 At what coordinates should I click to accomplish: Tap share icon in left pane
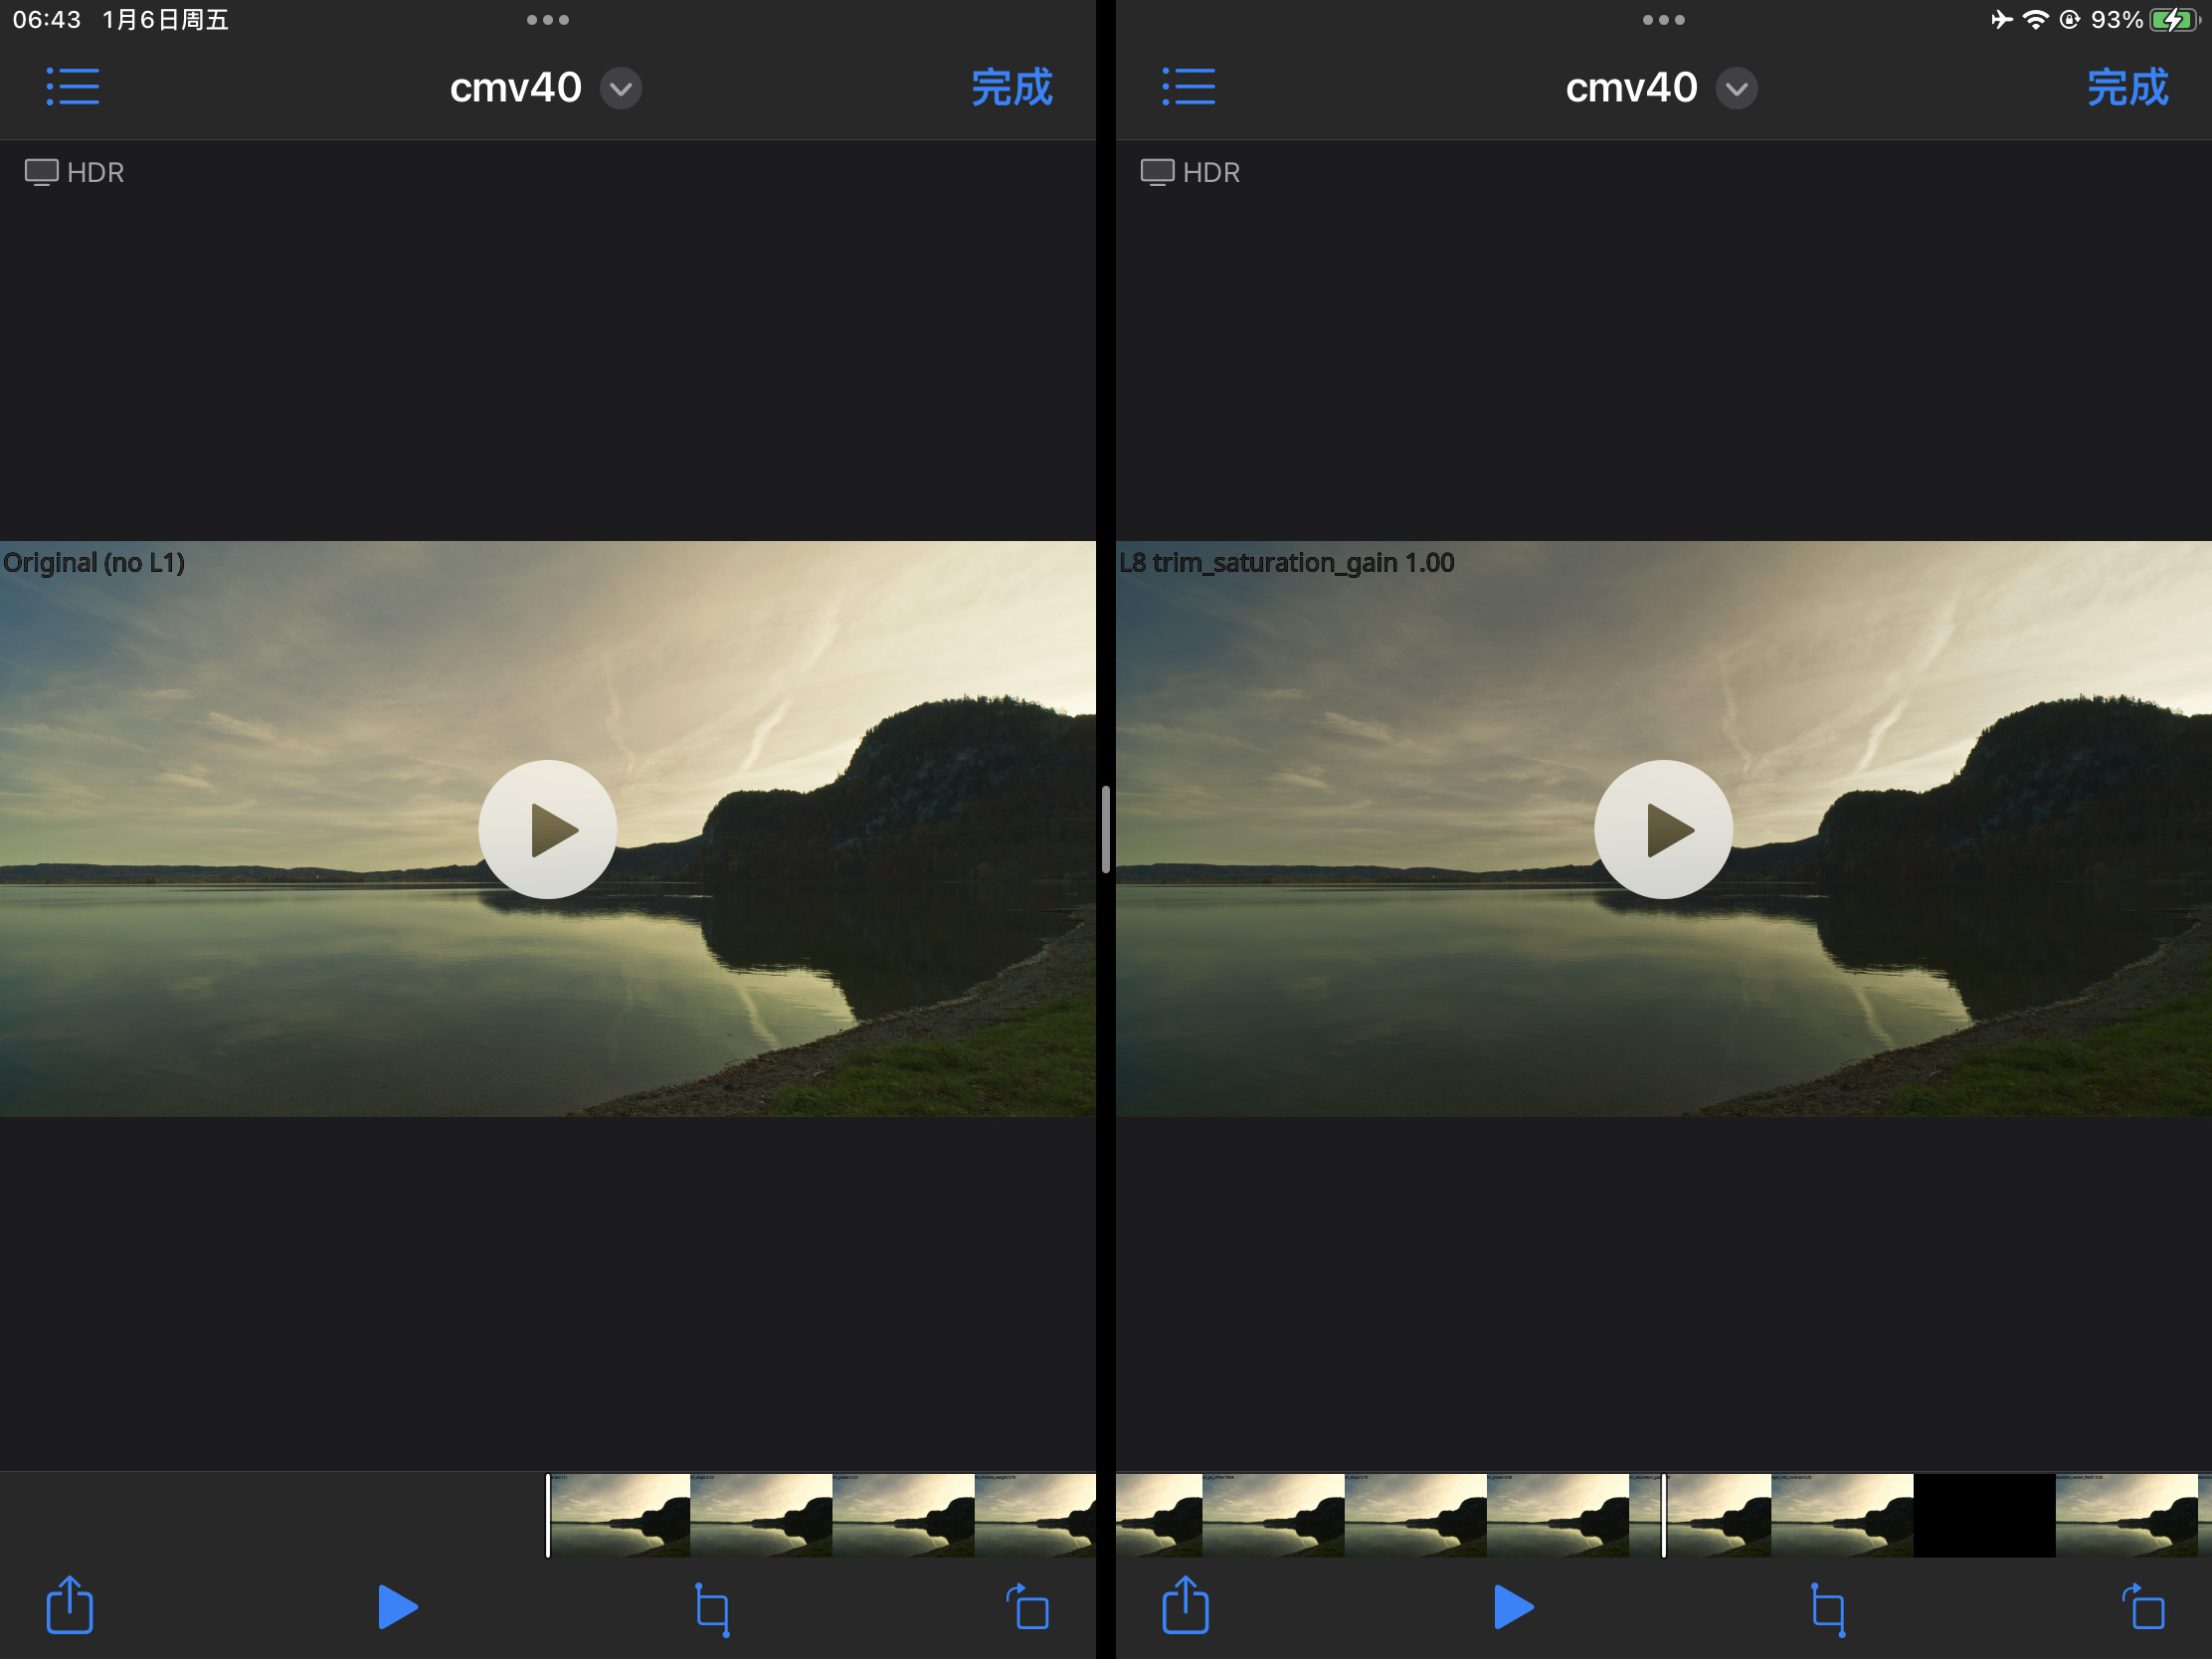point(70,1605)
